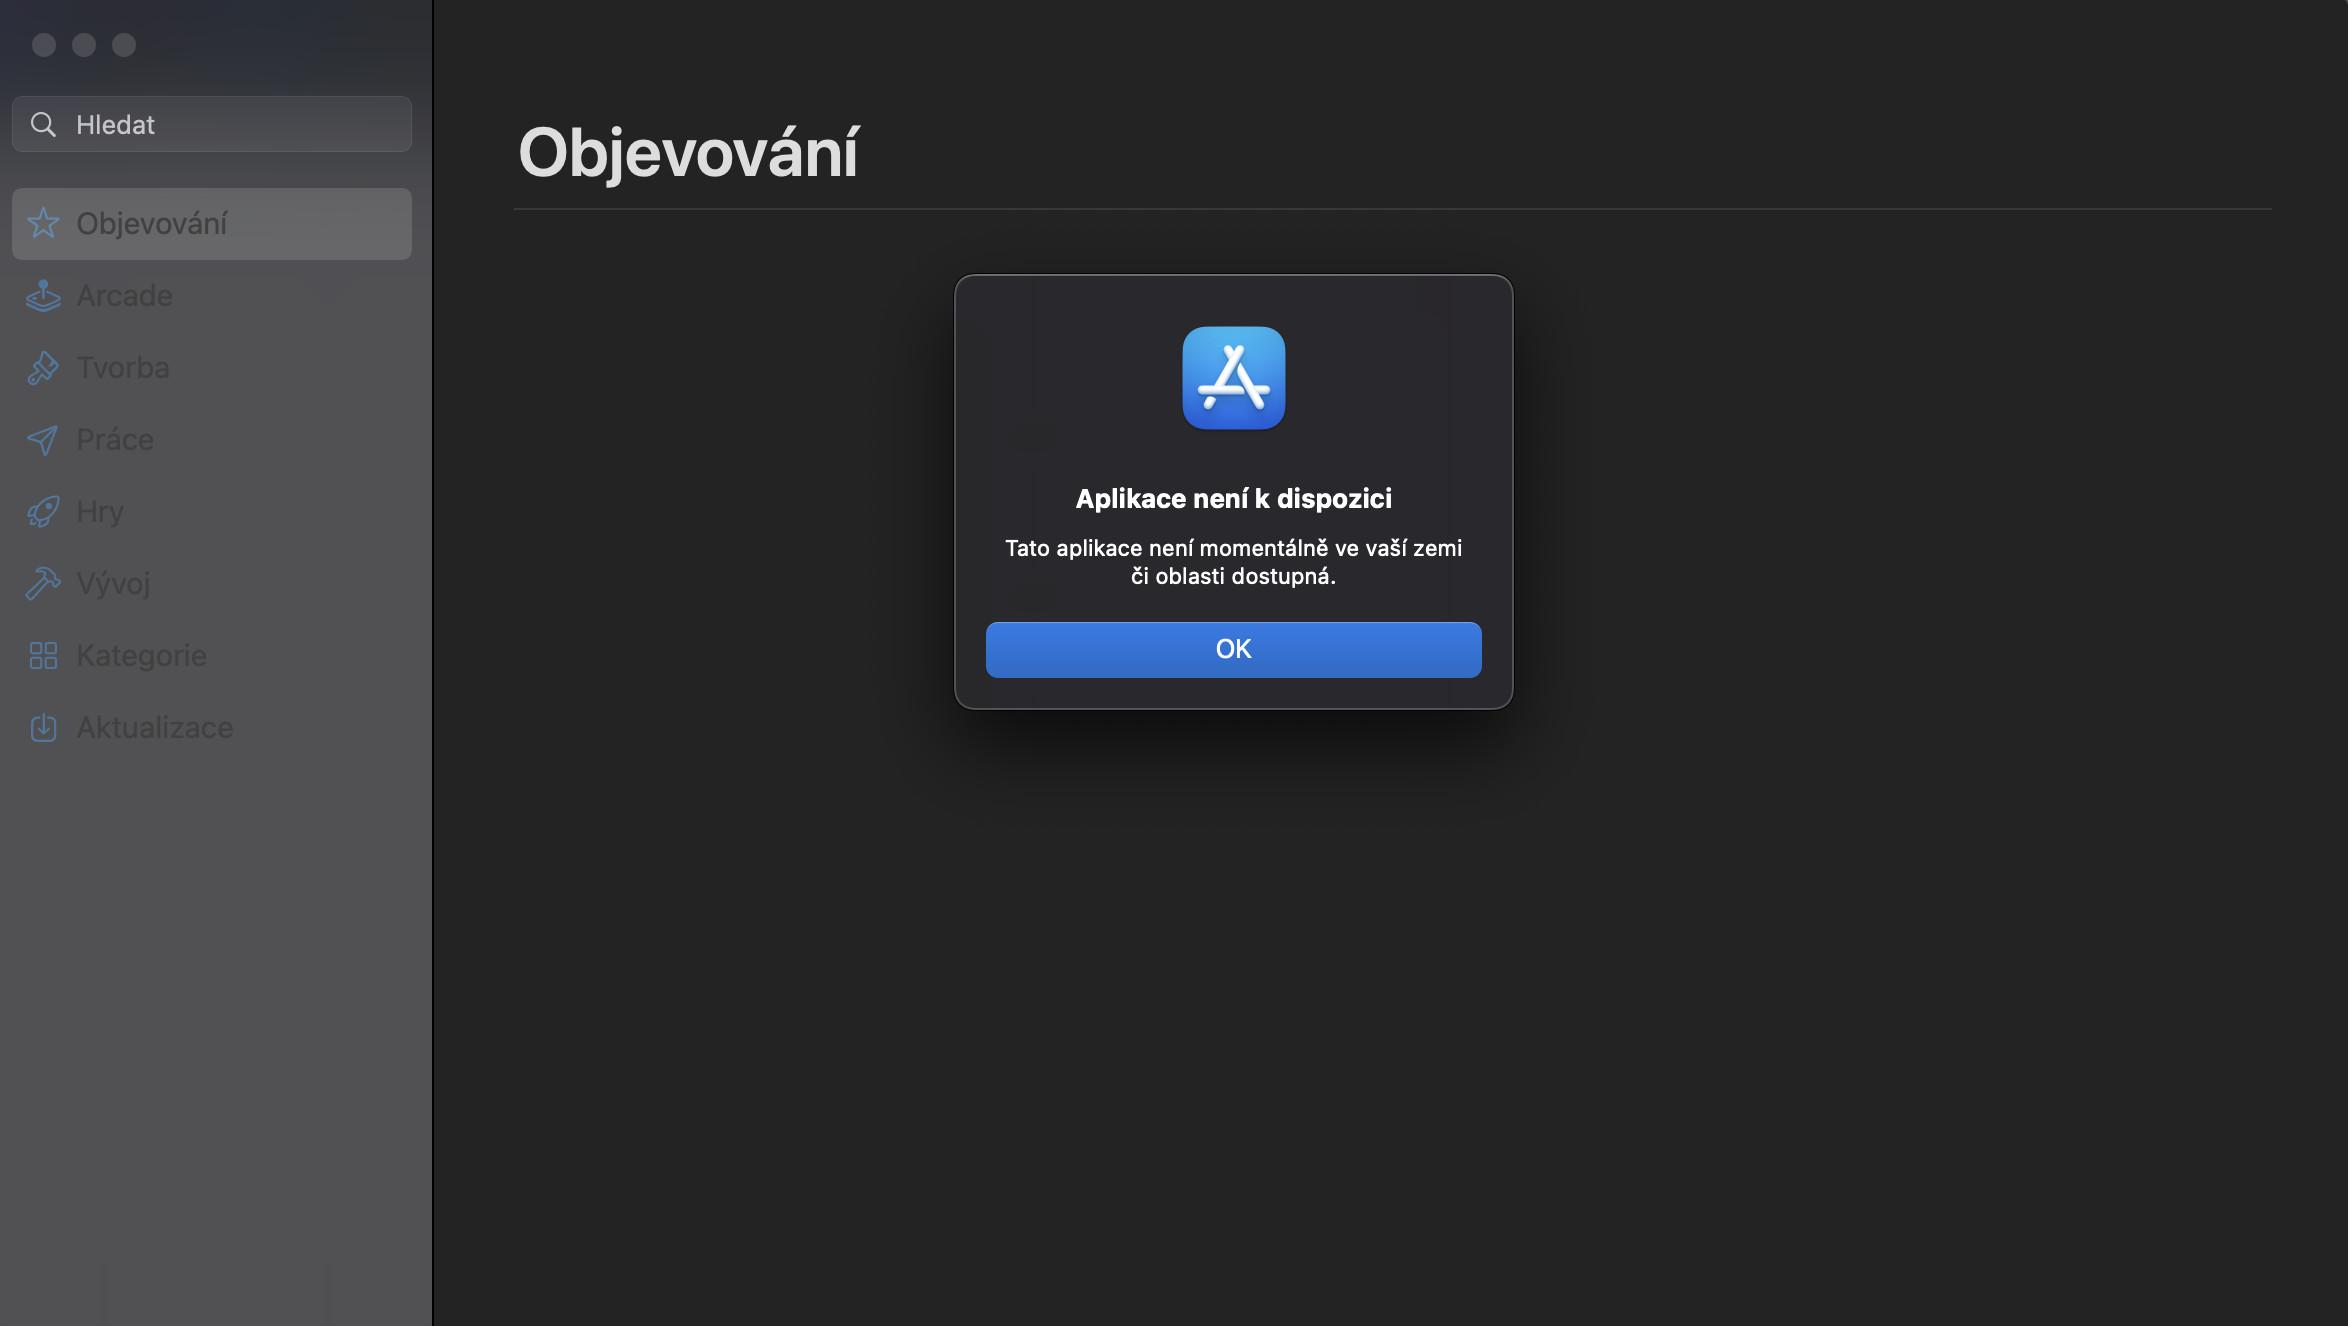Image resolution: width=2348 pixels, height=1326 pixels.
Task: Open the Kategorie section
Action: 212,655
